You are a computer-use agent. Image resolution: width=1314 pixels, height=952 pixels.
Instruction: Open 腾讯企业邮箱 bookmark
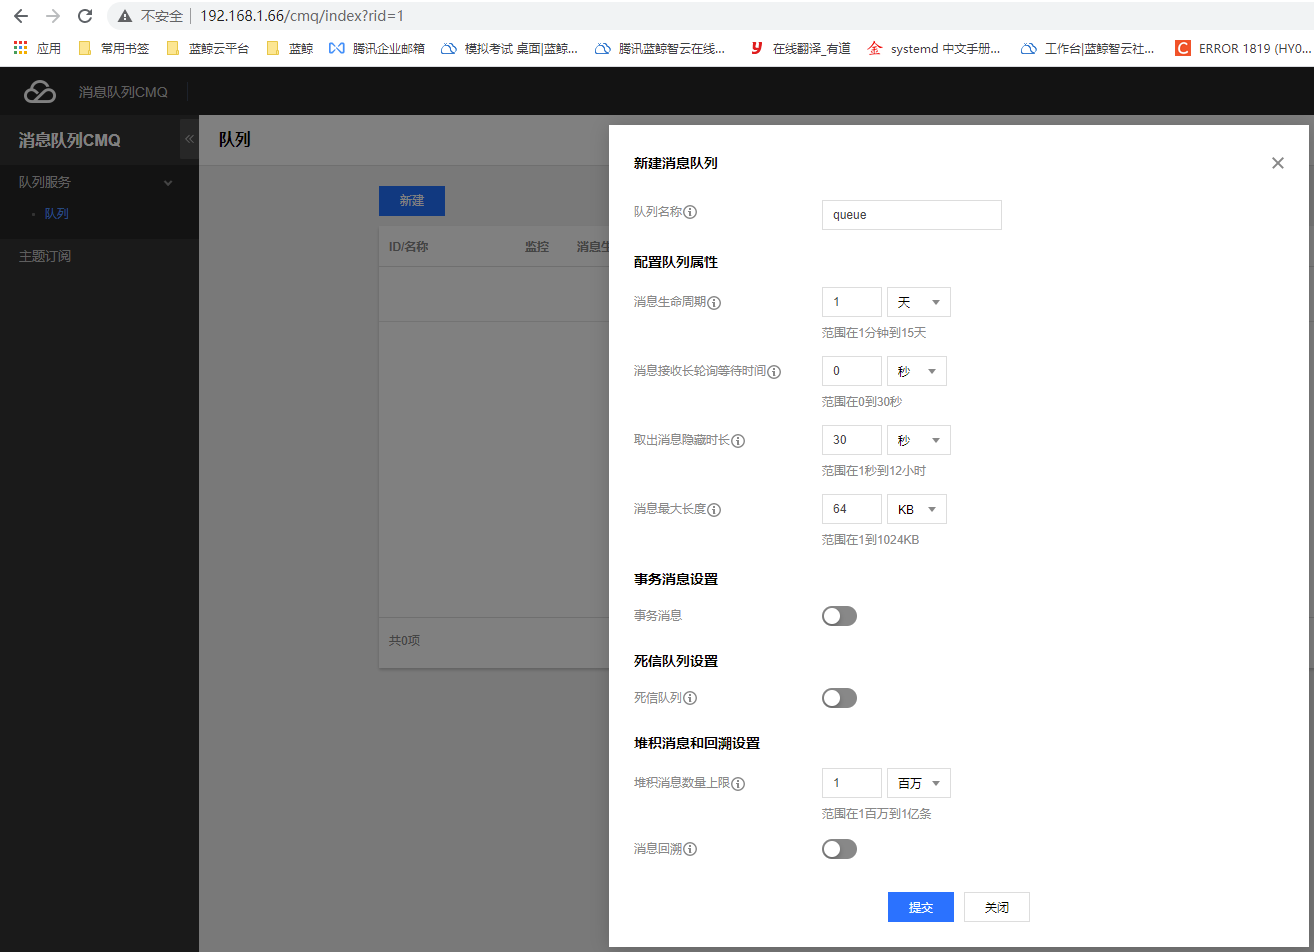pyautogui.click(x=377, y=48)
